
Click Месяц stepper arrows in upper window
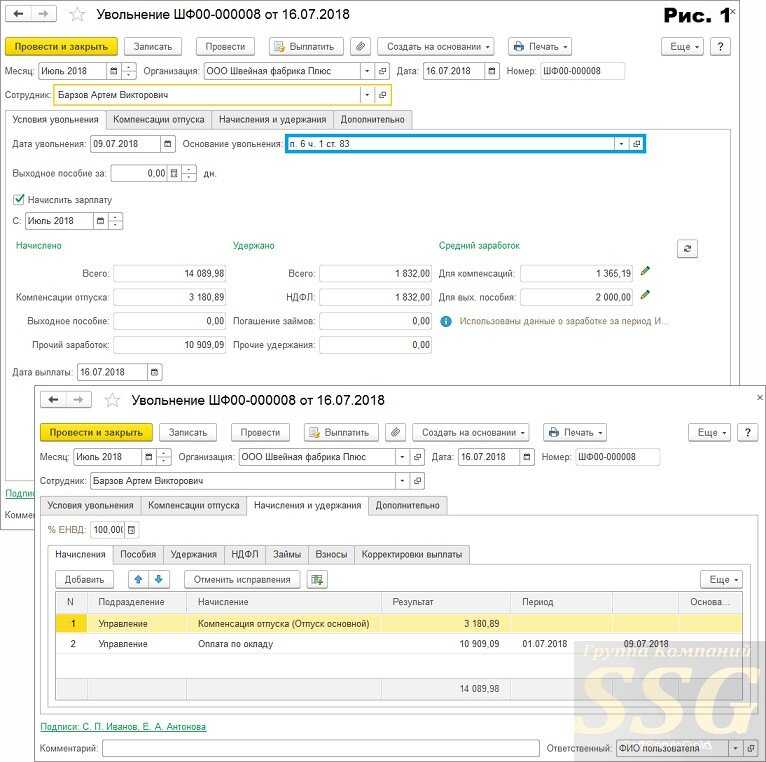click(128, 71)
